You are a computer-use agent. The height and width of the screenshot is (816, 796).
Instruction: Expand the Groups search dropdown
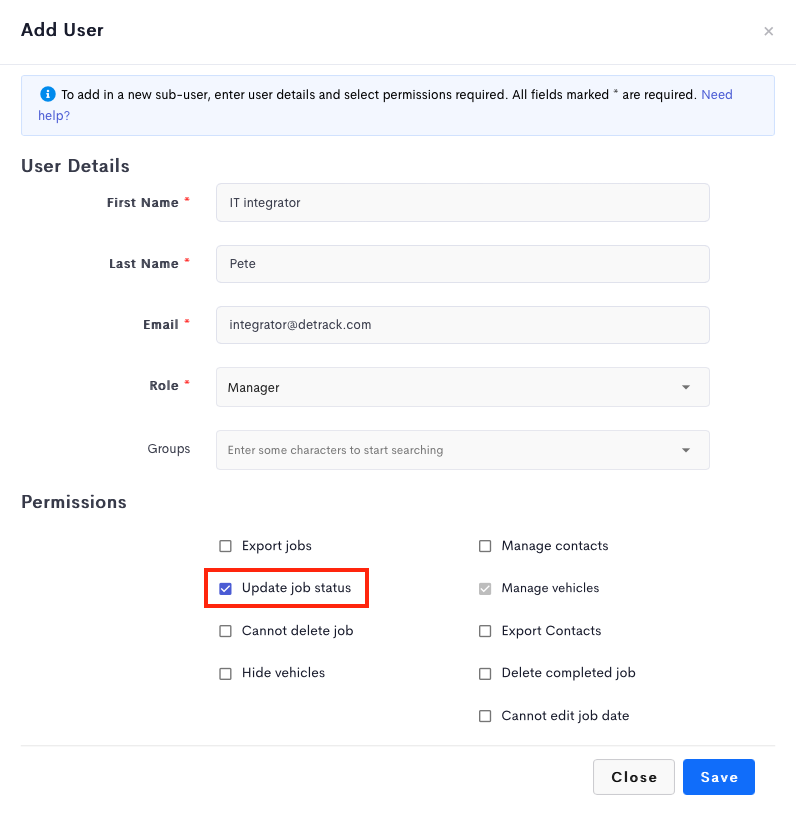pyautogui.click(x=463, y=450)
